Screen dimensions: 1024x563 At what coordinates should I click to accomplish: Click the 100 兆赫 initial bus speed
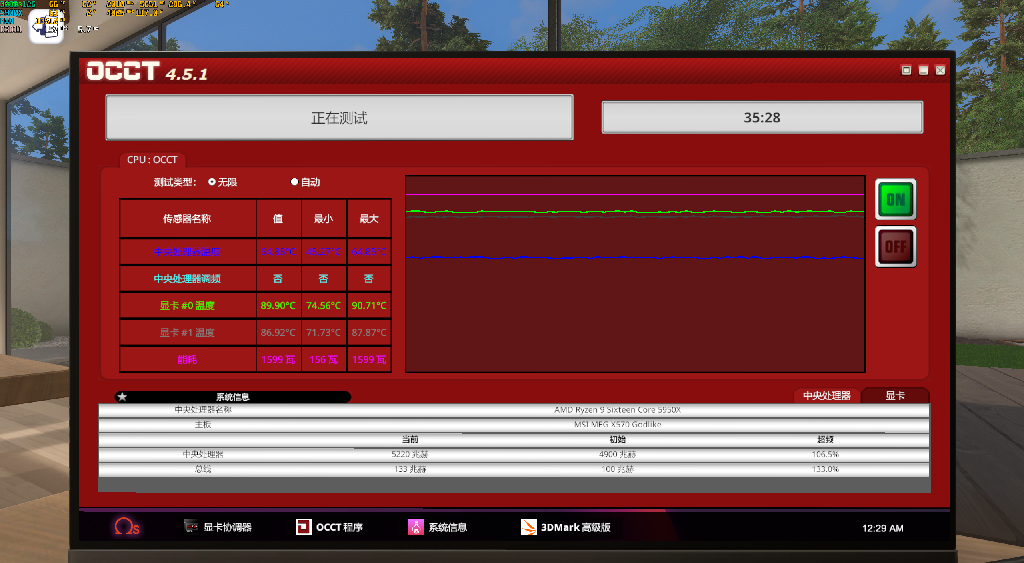coord(617,469)
